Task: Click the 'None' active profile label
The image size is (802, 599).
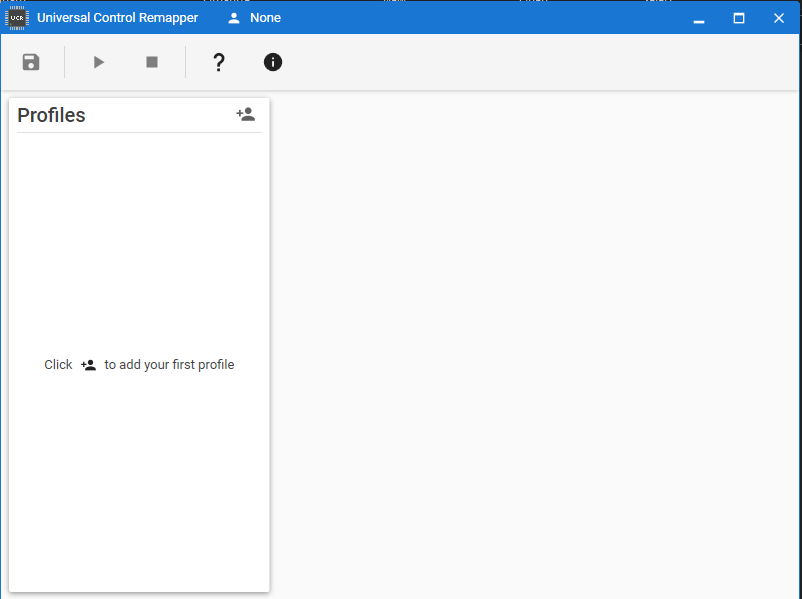Action: point(265,18)
